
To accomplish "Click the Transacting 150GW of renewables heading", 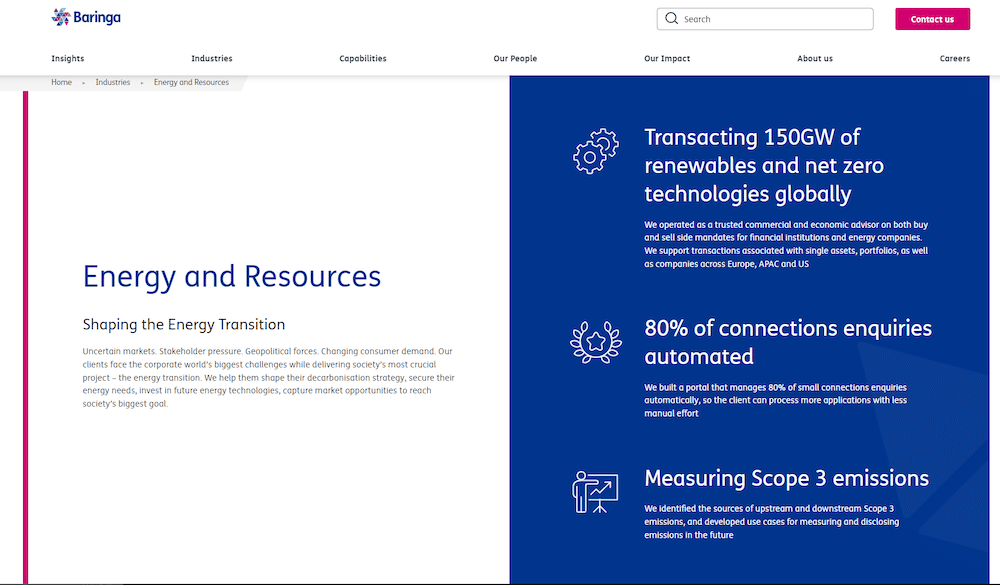I will coord(764,165).
